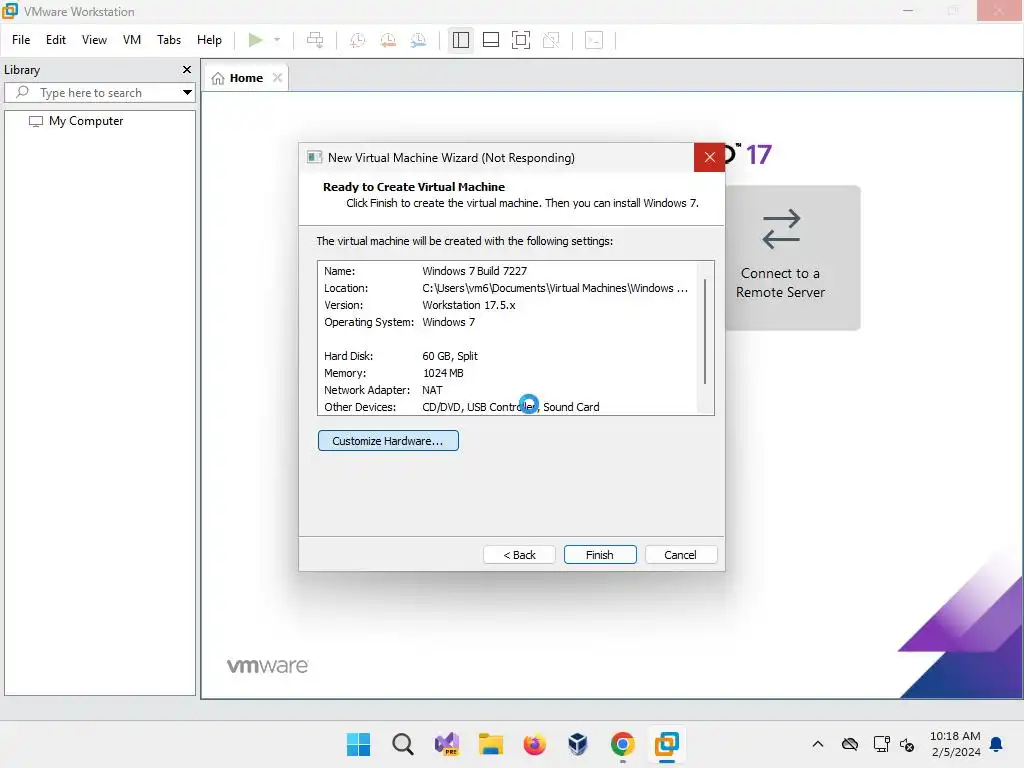Viewport: 1024px width, 768px height.
Task: Open the File menu
Action: pos(21,40)
